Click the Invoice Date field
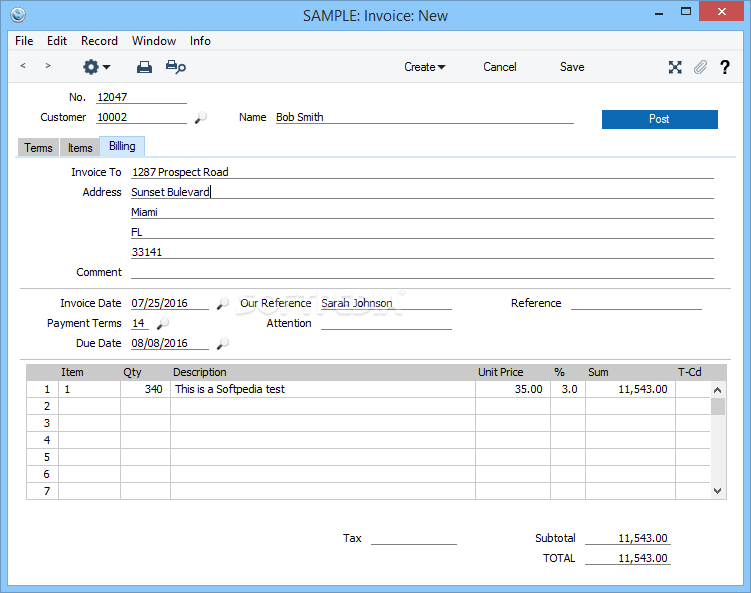 pos(170,303)
